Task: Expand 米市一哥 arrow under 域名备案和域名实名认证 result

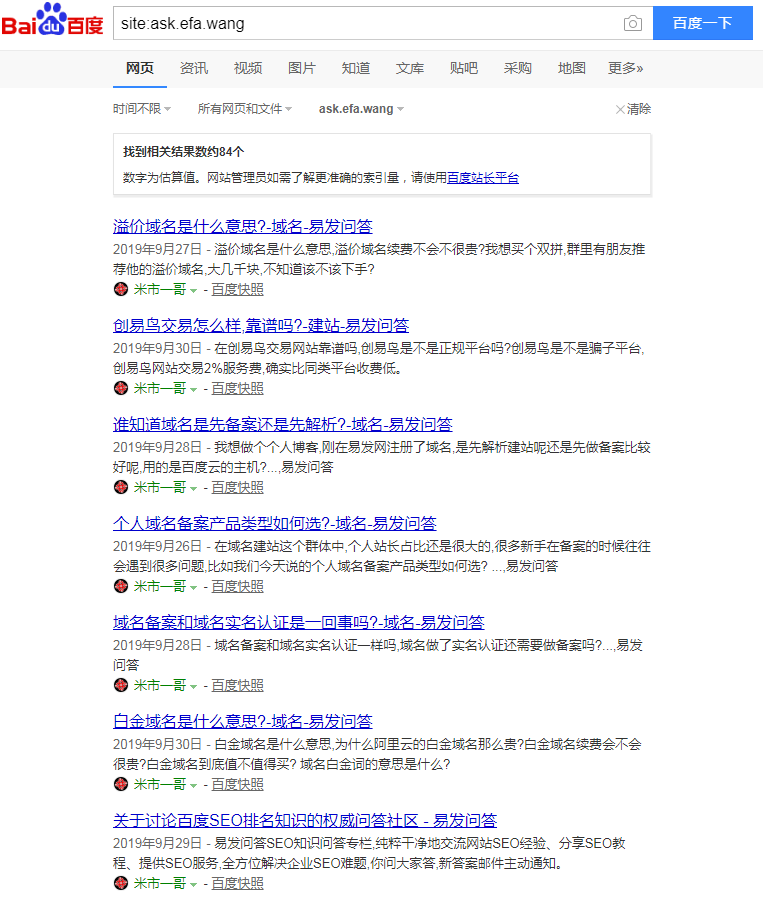Action: pyautogui.click(x=193, y=686)
